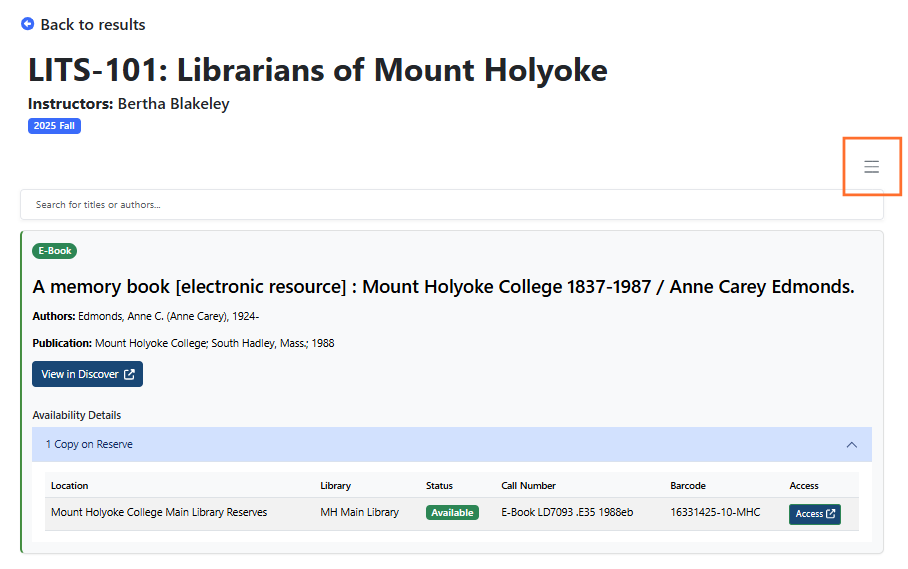
Task: Click instructor name Bertha Blakeley
Action: point(173,104)
